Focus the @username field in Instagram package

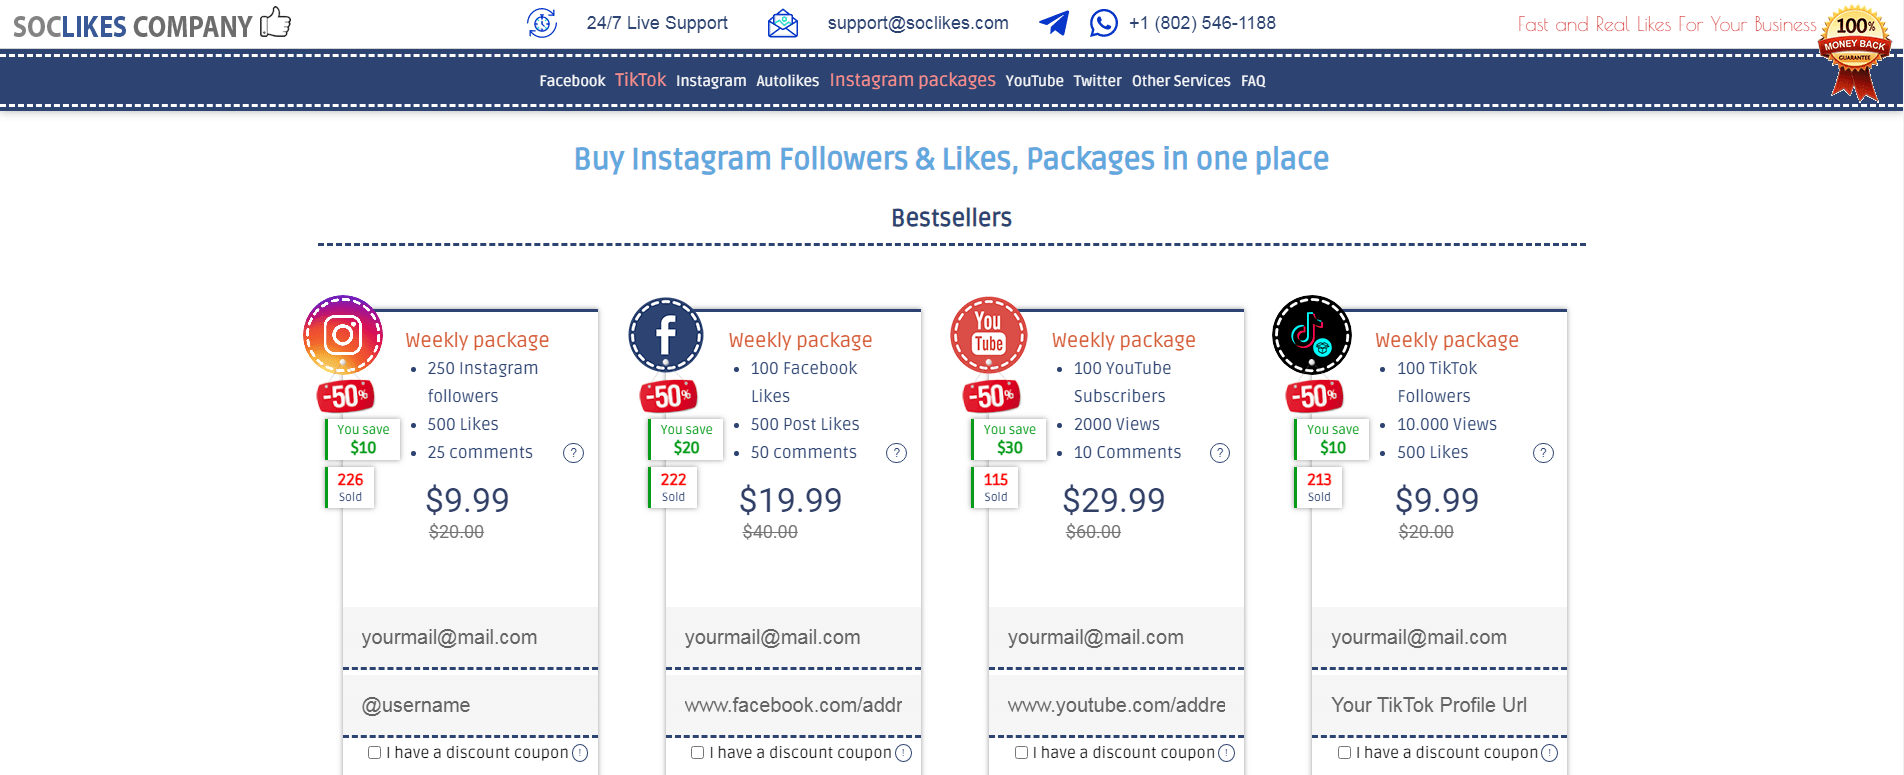pos(470,705)
